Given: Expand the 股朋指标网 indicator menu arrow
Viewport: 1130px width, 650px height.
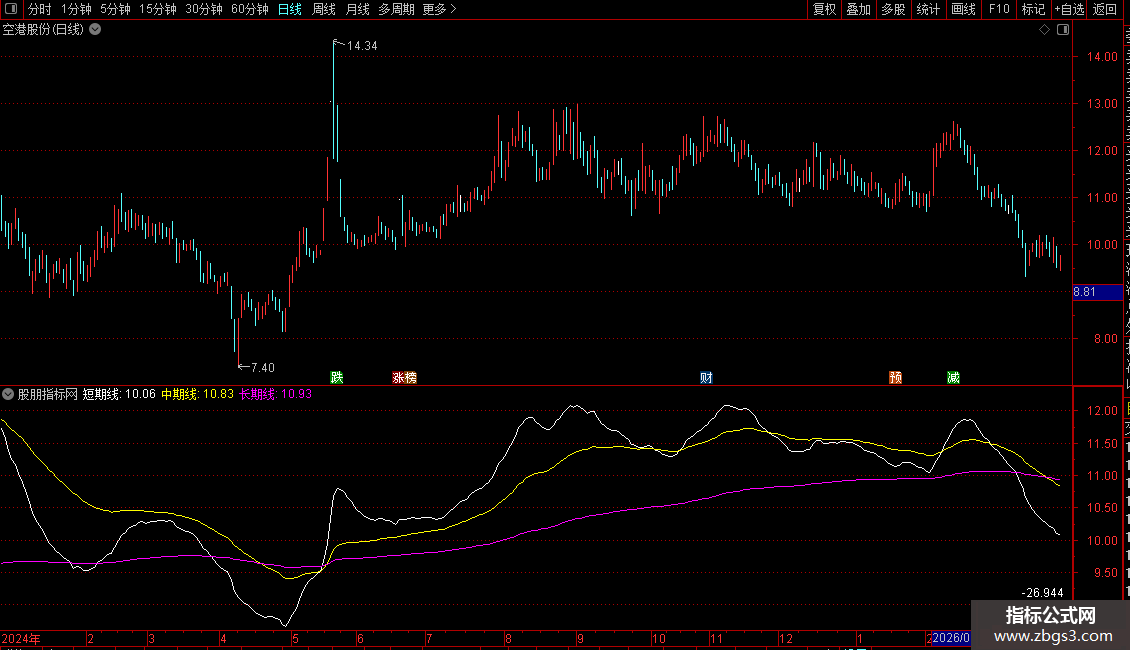Looking at the screenshot, I should pyautogui.click(x=8, y=394).
